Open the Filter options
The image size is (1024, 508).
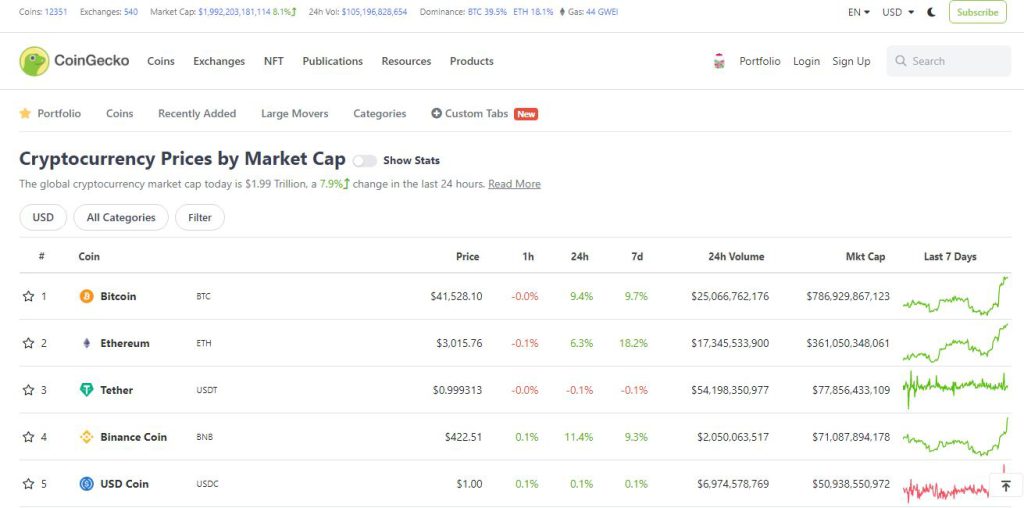click(x=200, y=217)
